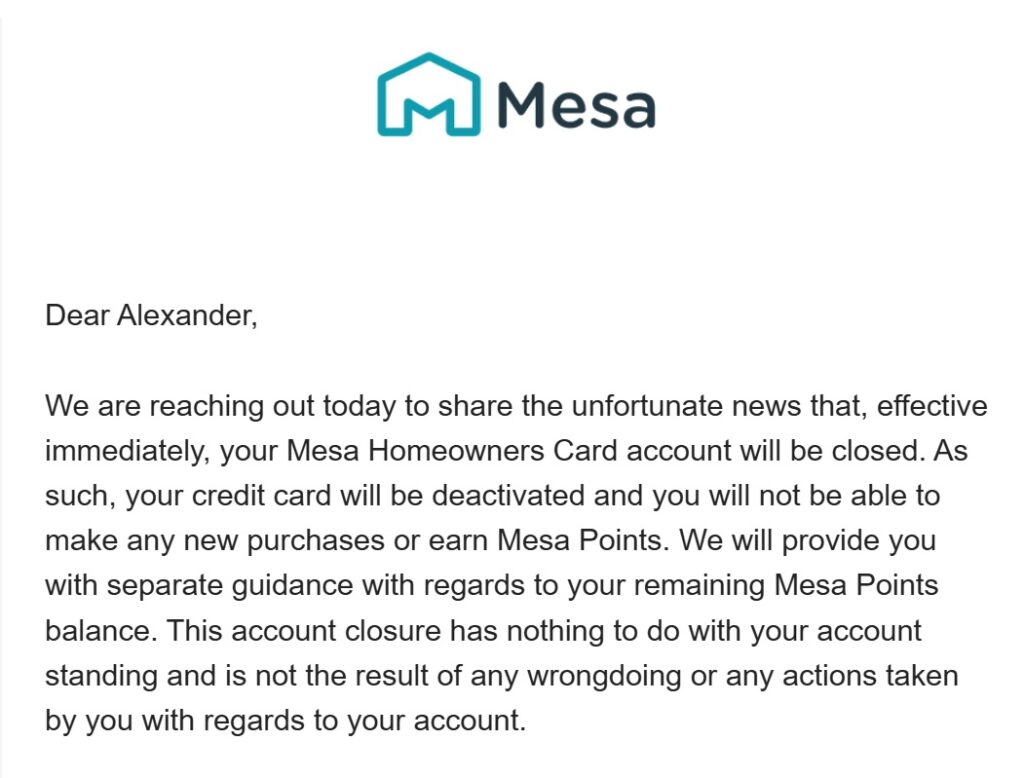This screenshot has height=778, width=1024.
Task: Click the Mesa wordmark text in the header
Action: pos(575,104)
